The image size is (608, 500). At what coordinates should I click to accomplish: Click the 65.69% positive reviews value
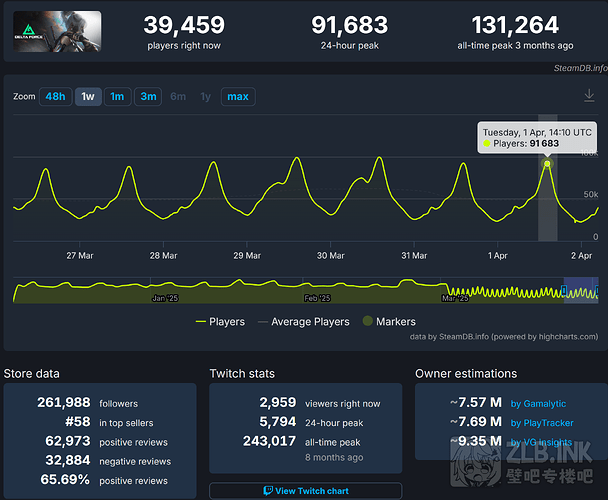[x=65, y=480]
